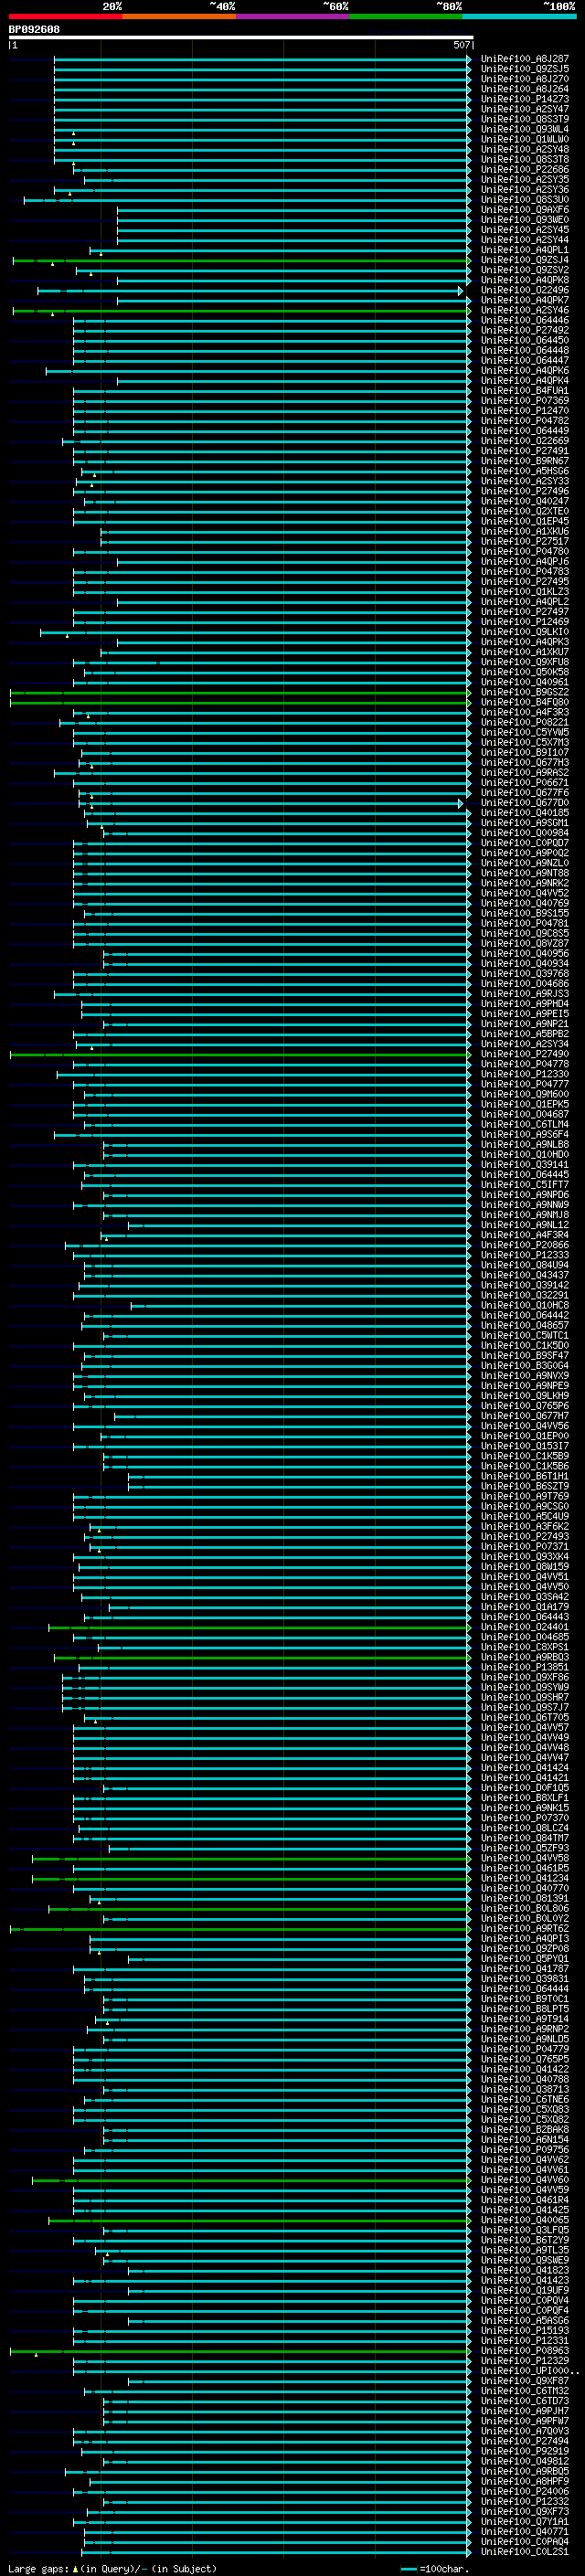The height and width of the screenshot is (2576, 585).
Task: Click the =100char. scale legend text
Action: 444,2568
